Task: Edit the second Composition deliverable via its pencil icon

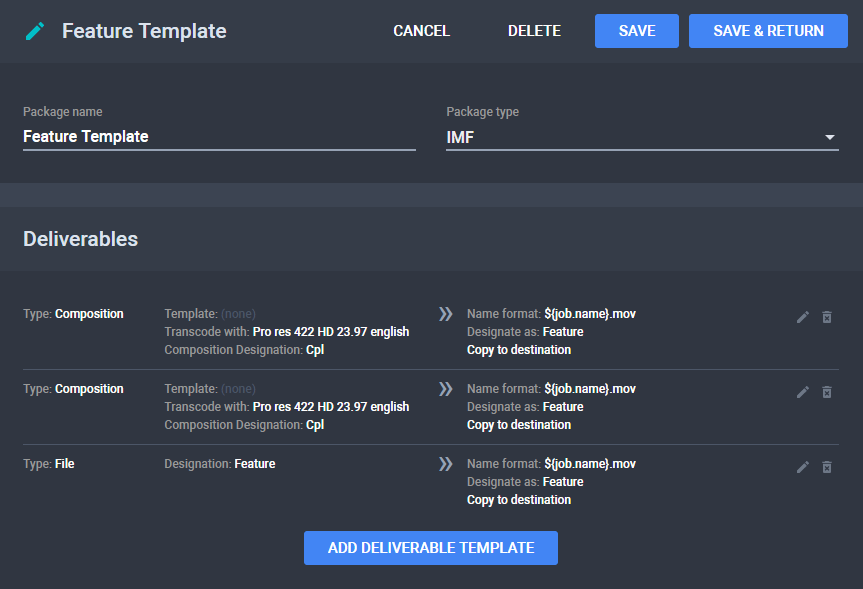Action: click(802, 392)
